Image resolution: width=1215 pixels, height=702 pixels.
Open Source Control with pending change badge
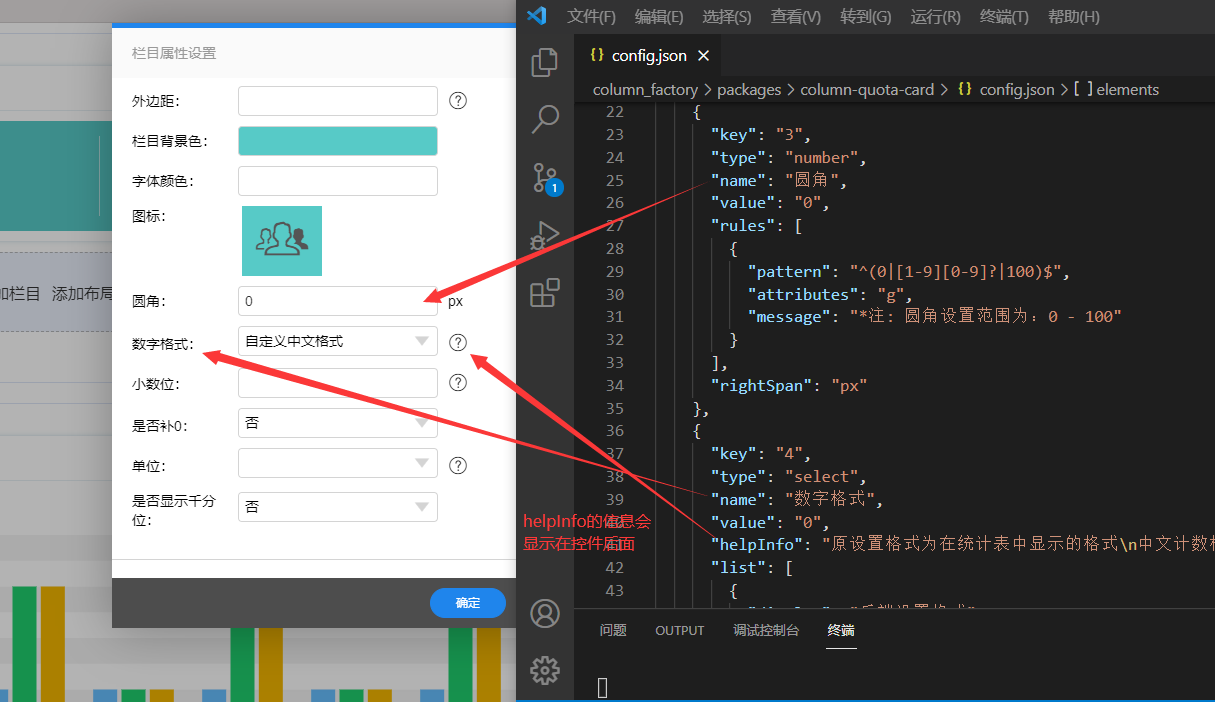coord(545,178)
